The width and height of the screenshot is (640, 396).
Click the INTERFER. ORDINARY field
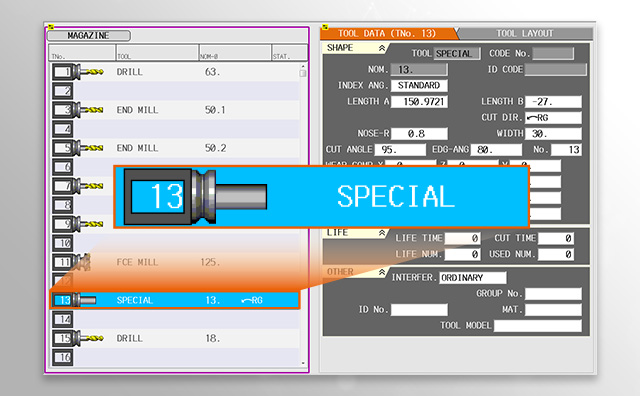click(473, 278)
